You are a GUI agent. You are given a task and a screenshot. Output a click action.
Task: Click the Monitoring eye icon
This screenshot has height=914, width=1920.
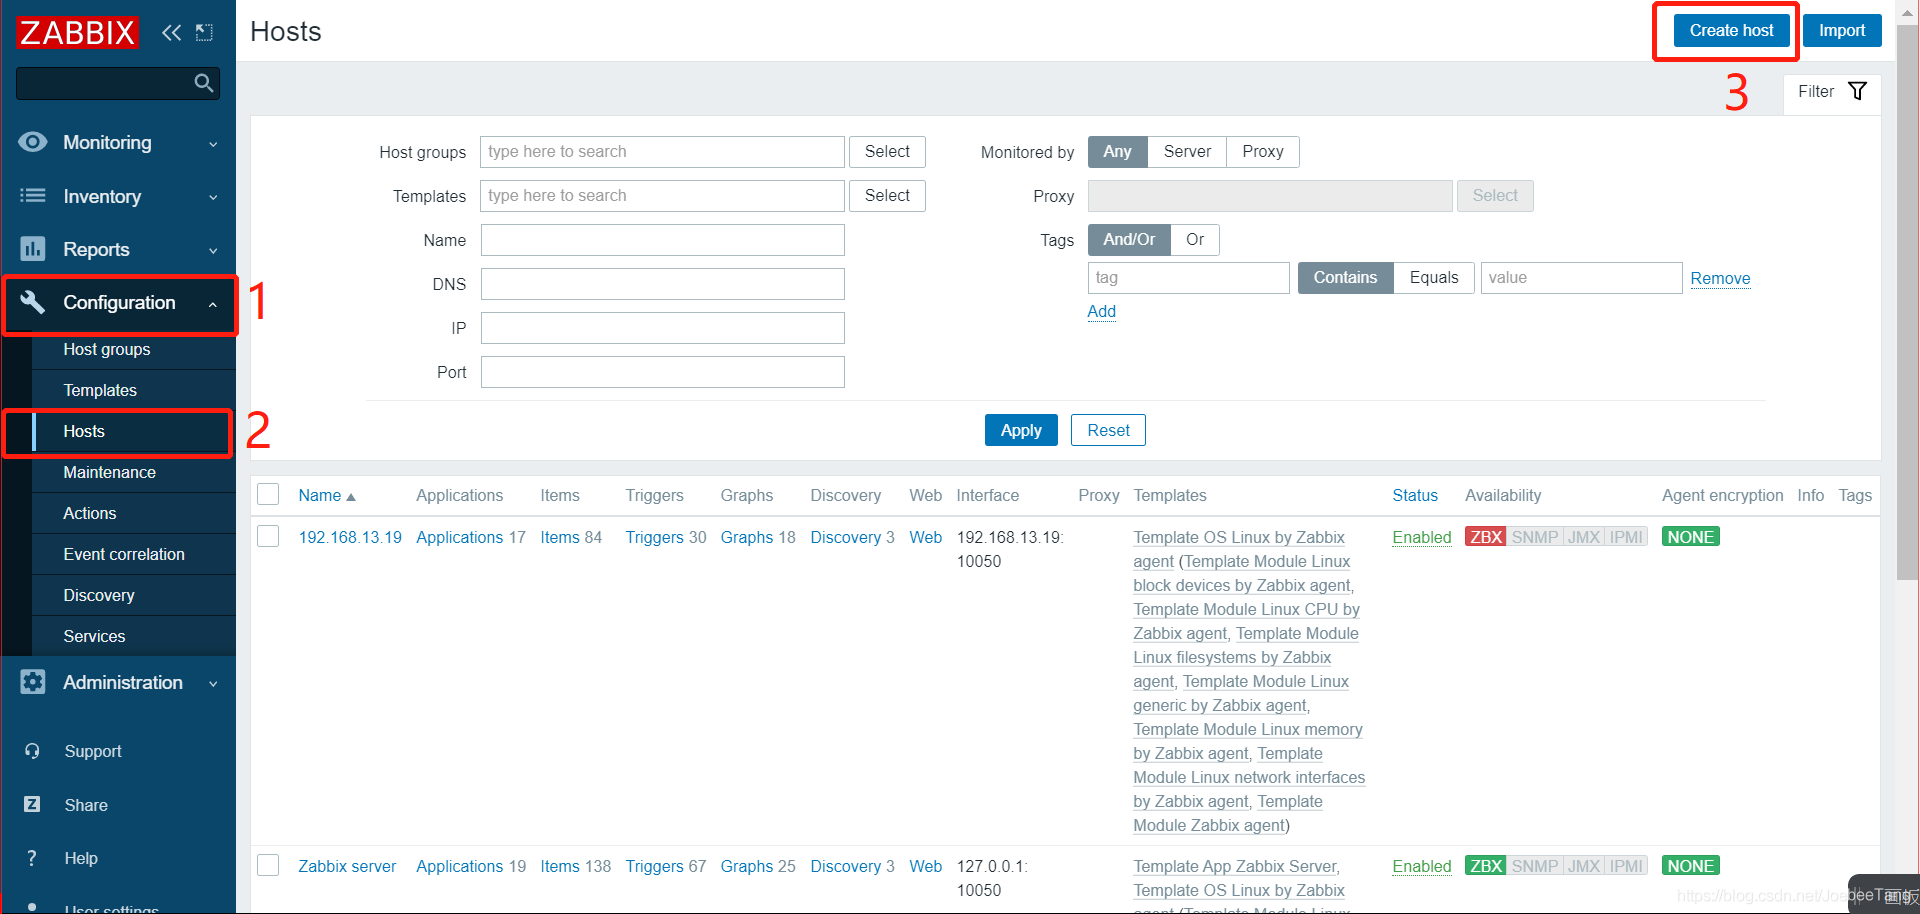pyautogui.click(x=33, y=142)
